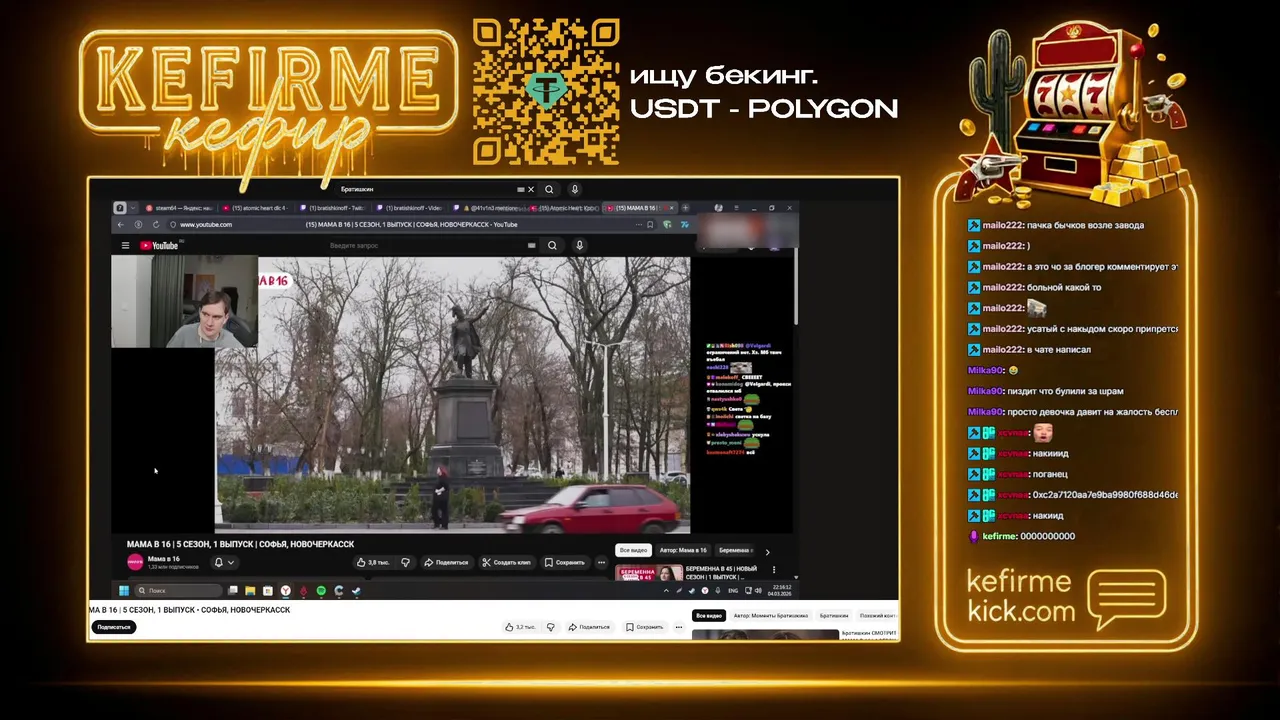Switch to the "(1) bratishkinoff - Video" tab
The width and height of the screenshot is (1280, 720).
point(411,208)
